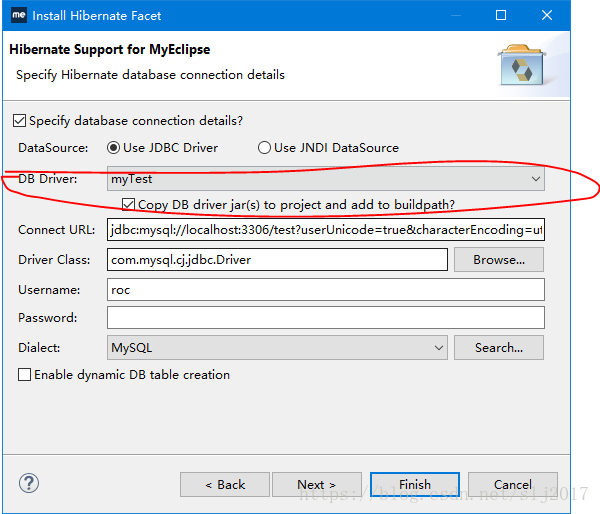Screen dimensions: 600x514
Task: Open the DB Driver dropdown showing myTest
Action: (326, 178)
